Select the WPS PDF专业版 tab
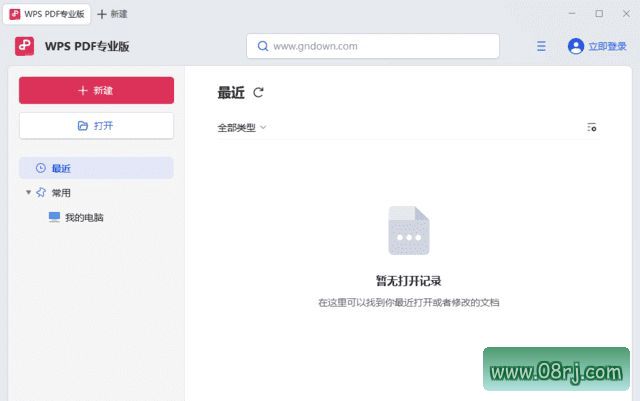The height and width of the screenshot is (401, 640). (47, 14)
